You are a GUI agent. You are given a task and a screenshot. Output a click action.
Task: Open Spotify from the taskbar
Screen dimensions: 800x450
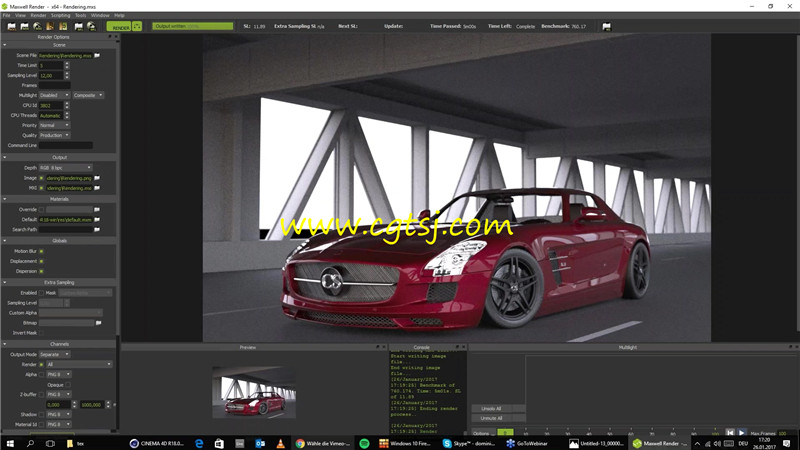364,443
